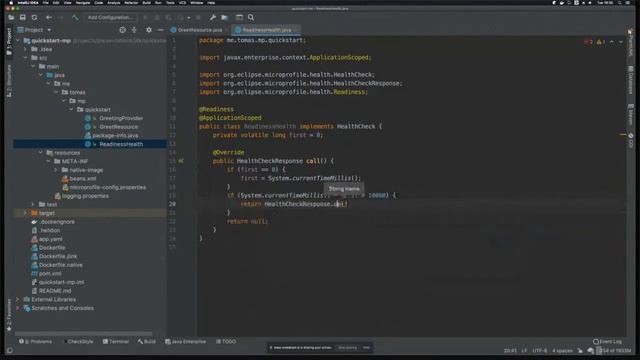640x360 pixels.
Task: Click the Run Anything window icon
Action: click(x=240, y=18)
